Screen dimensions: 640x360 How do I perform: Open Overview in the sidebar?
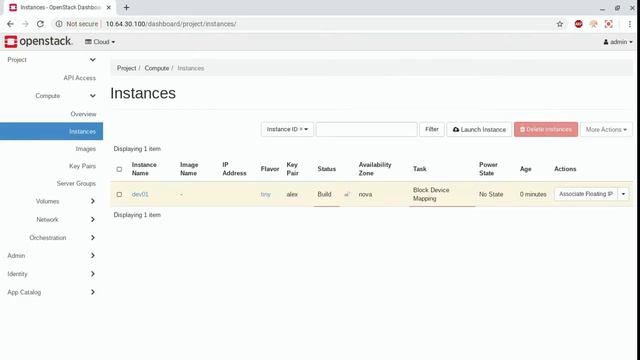click(x=83, y=114)
